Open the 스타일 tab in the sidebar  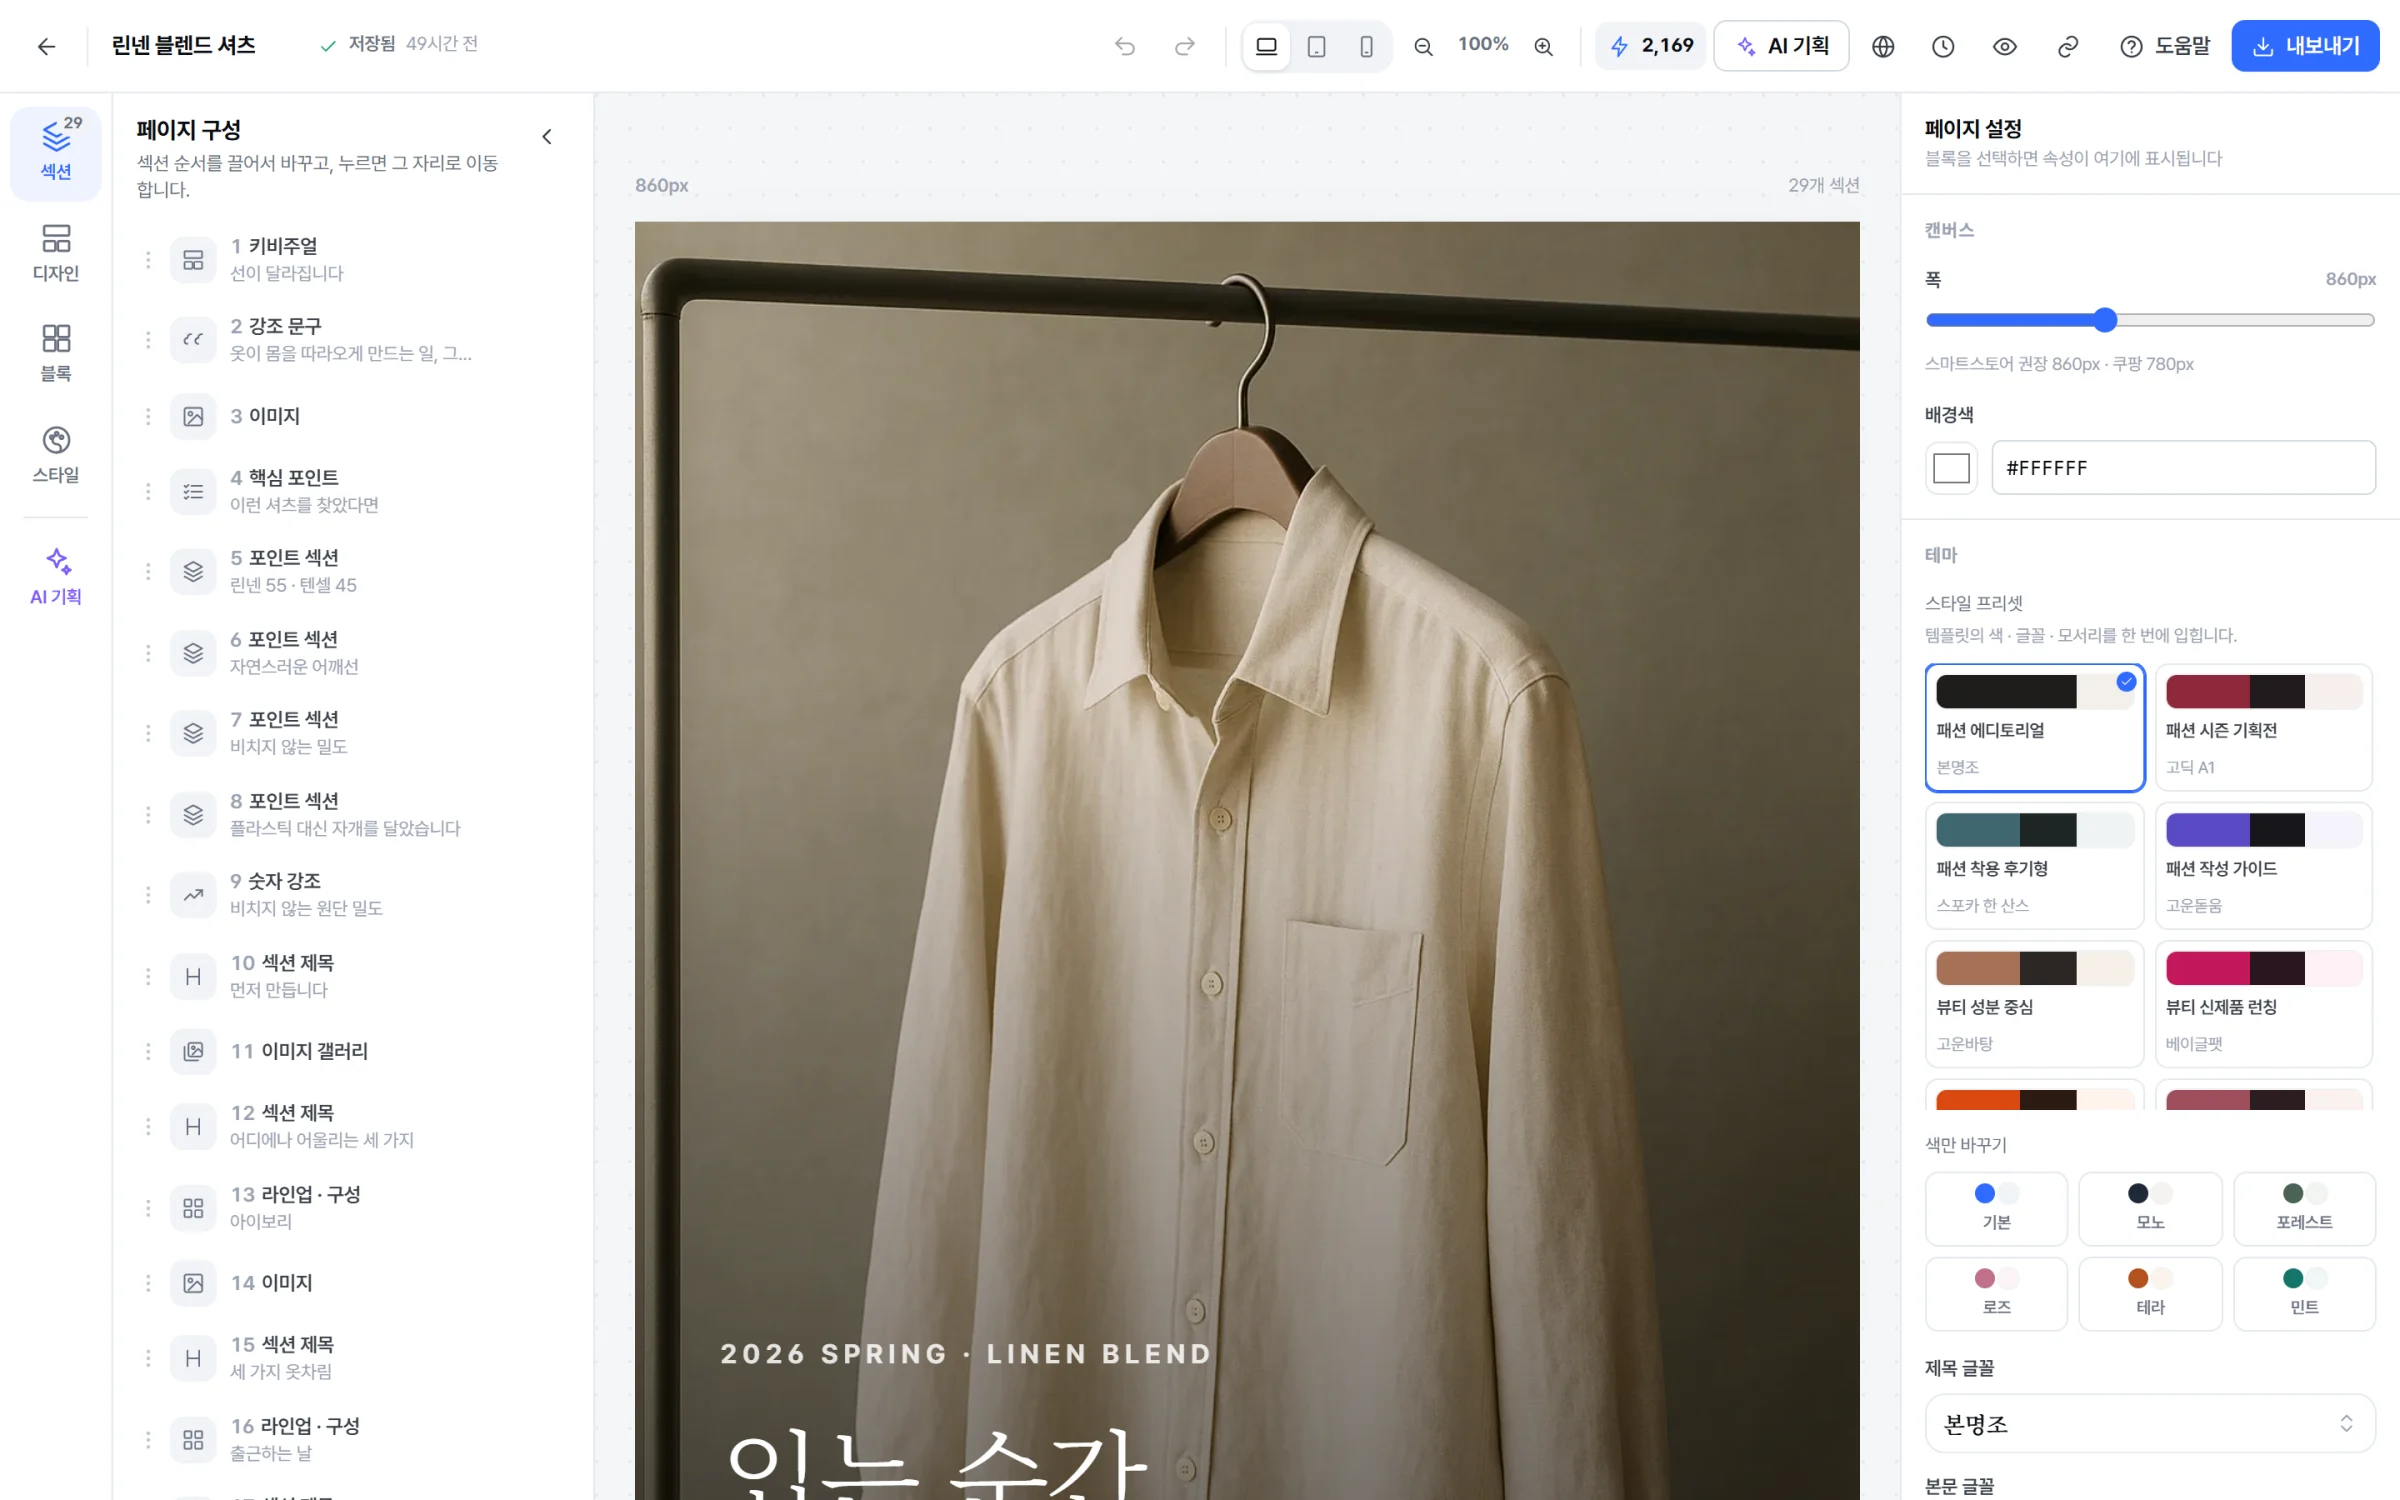56,455
